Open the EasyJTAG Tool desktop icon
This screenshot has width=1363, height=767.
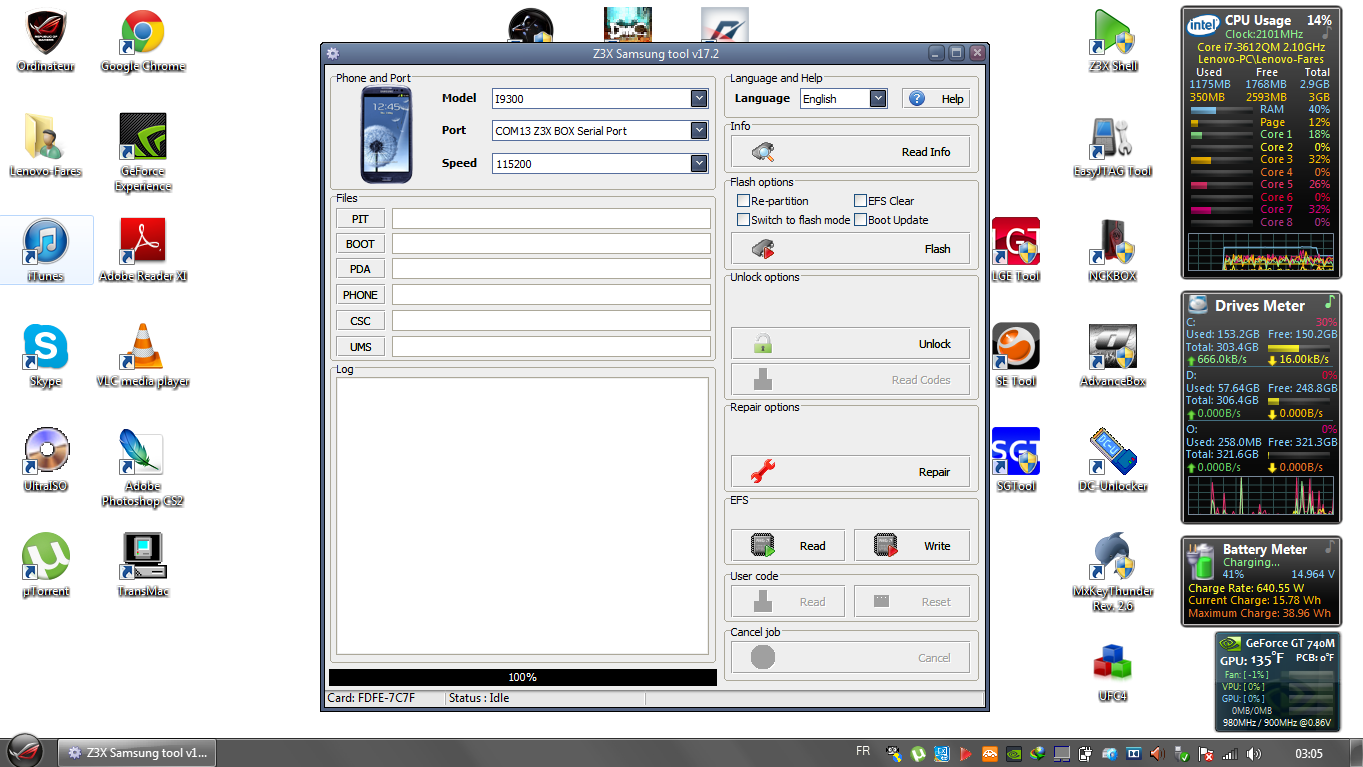pyautogui.click(x=1112, y=146)
